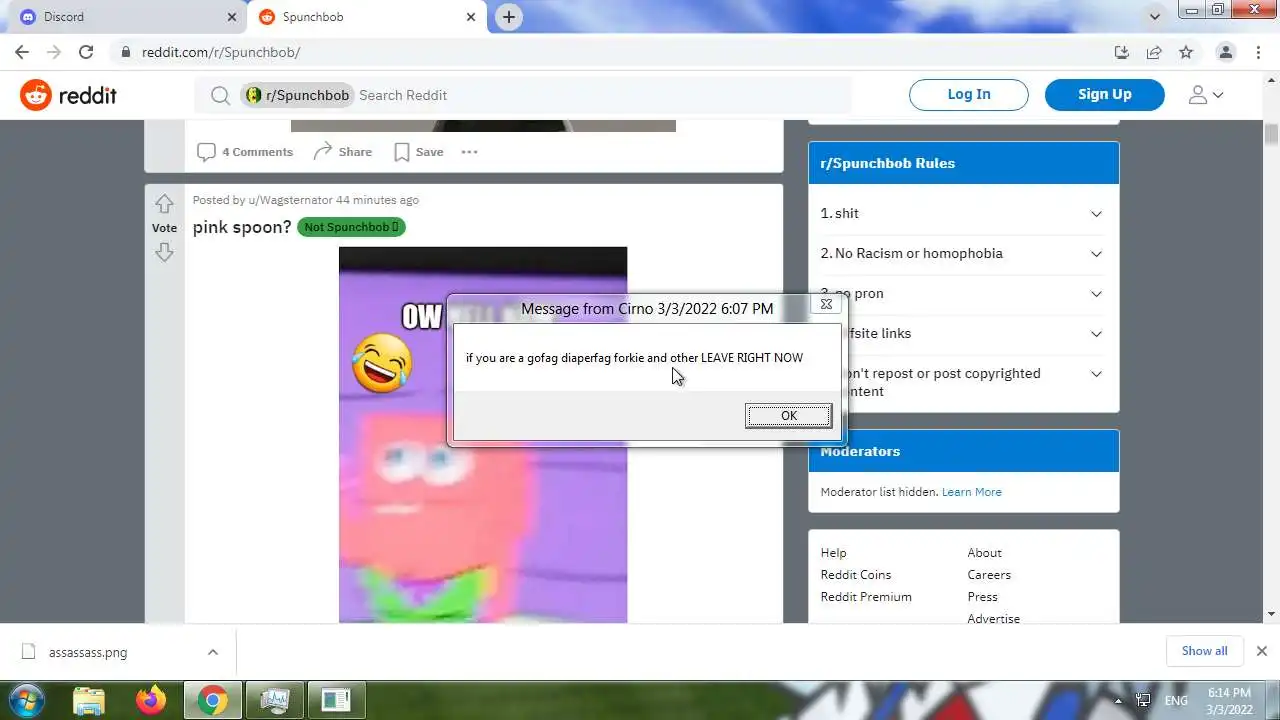This screenshot has width=1280, height=720.
Task: Select the Spunchbob browser tab
Action: (365, 17)
